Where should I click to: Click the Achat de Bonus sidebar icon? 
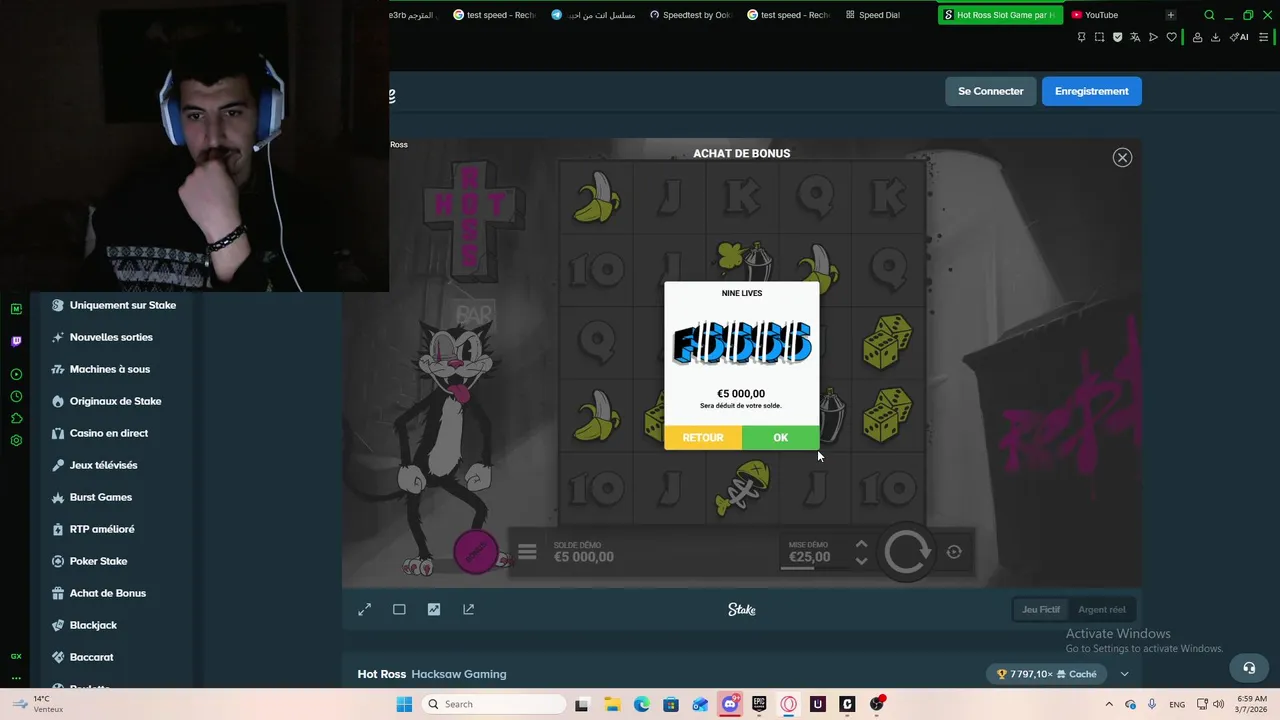[x=58, y=593]
